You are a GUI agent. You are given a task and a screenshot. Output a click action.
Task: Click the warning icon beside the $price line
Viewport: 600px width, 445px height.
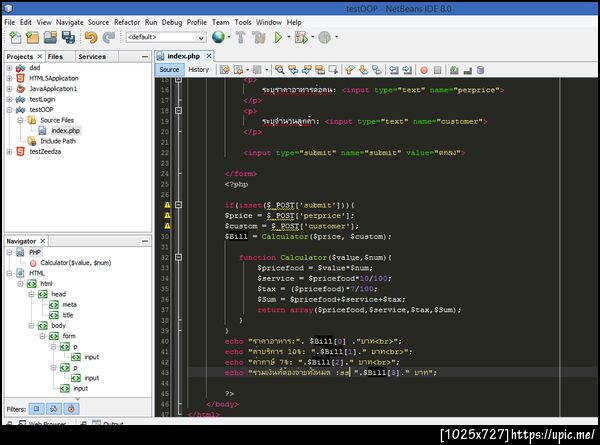(x=167, y=215)
